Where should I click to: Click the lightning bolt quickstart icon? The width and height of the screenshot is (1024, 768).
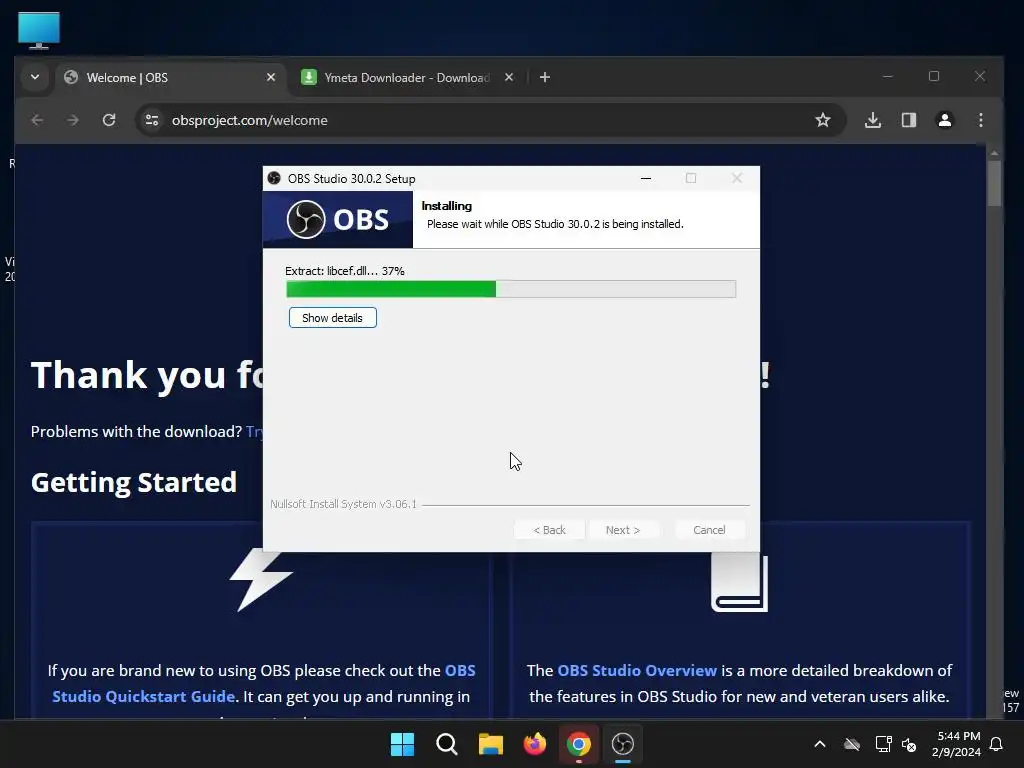[x=261, y=580]
